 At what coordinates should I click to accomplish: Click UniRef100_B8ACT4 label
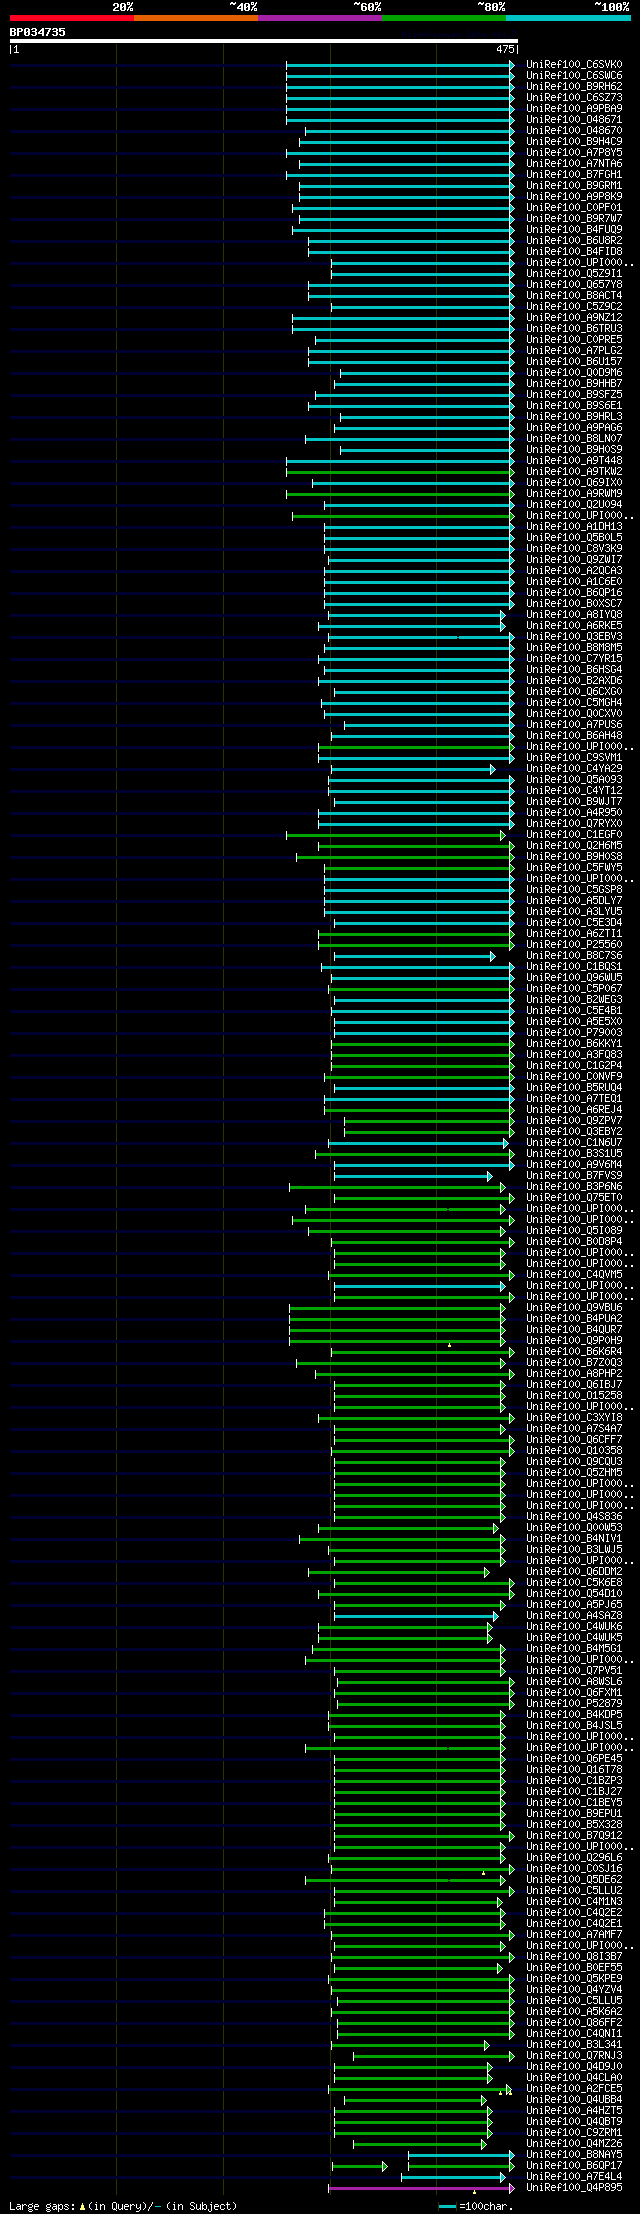pyautogui.click(x=574, y=296)
